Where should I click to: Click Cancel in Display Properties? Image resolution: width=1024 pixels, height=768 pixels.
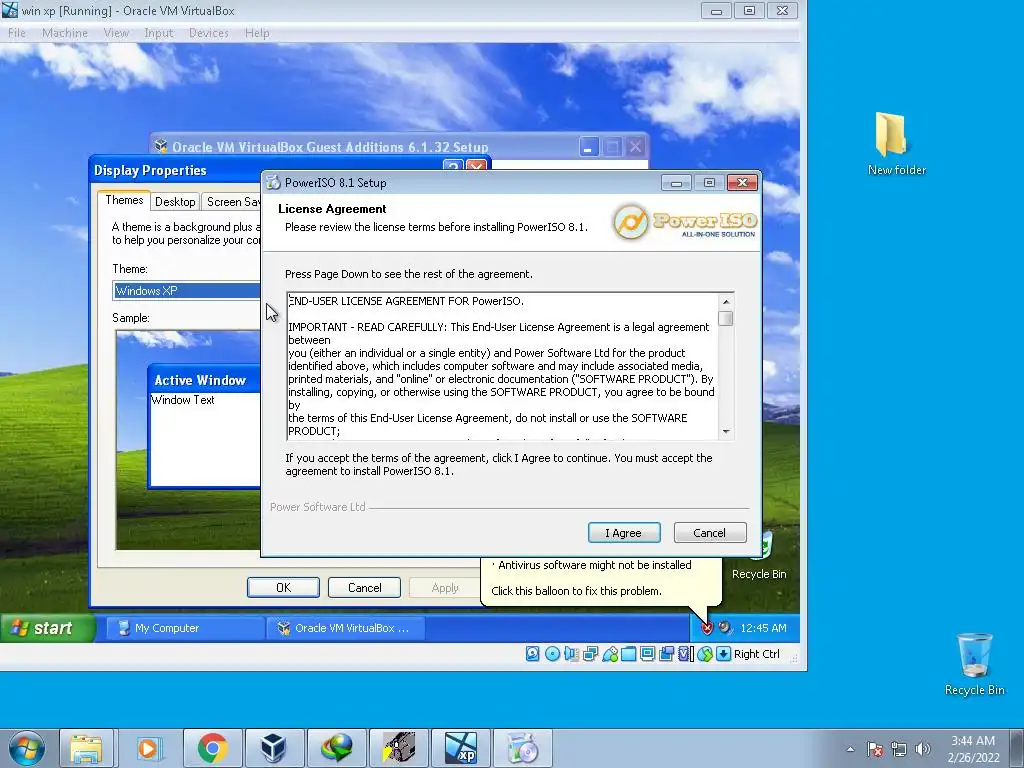[364, 588]
